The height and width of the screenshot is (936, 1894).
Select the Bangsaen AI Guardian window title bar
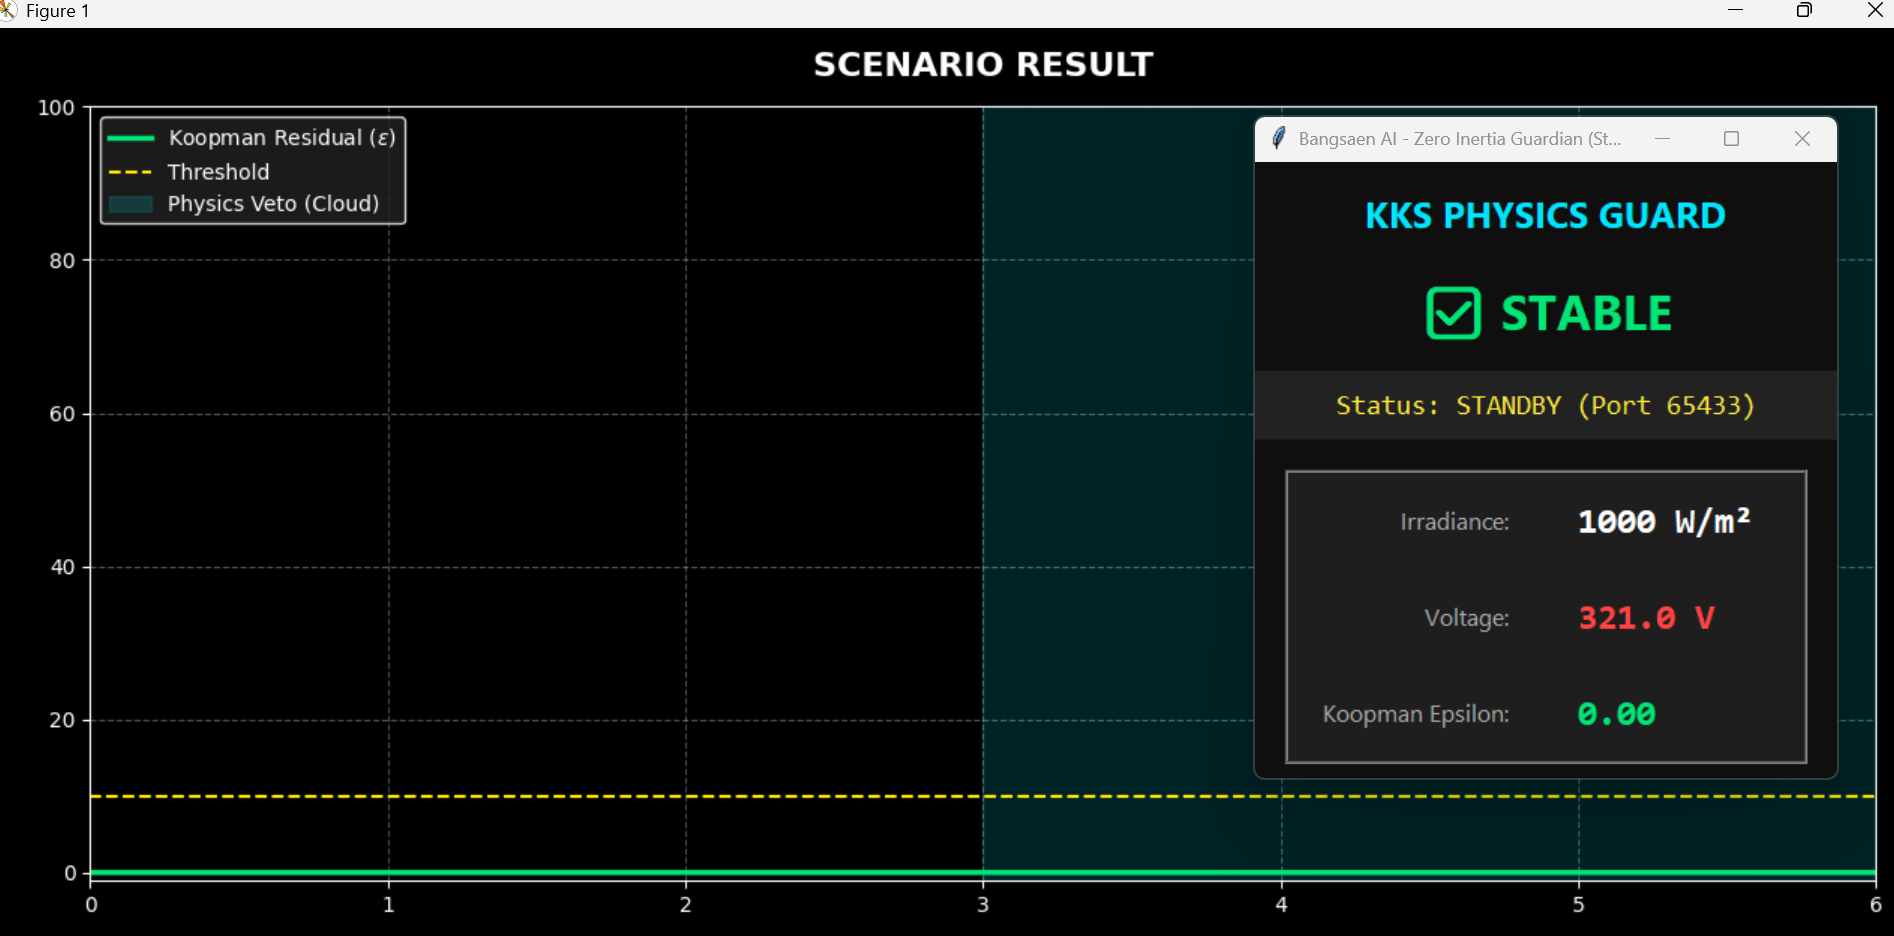point(1460,139)
